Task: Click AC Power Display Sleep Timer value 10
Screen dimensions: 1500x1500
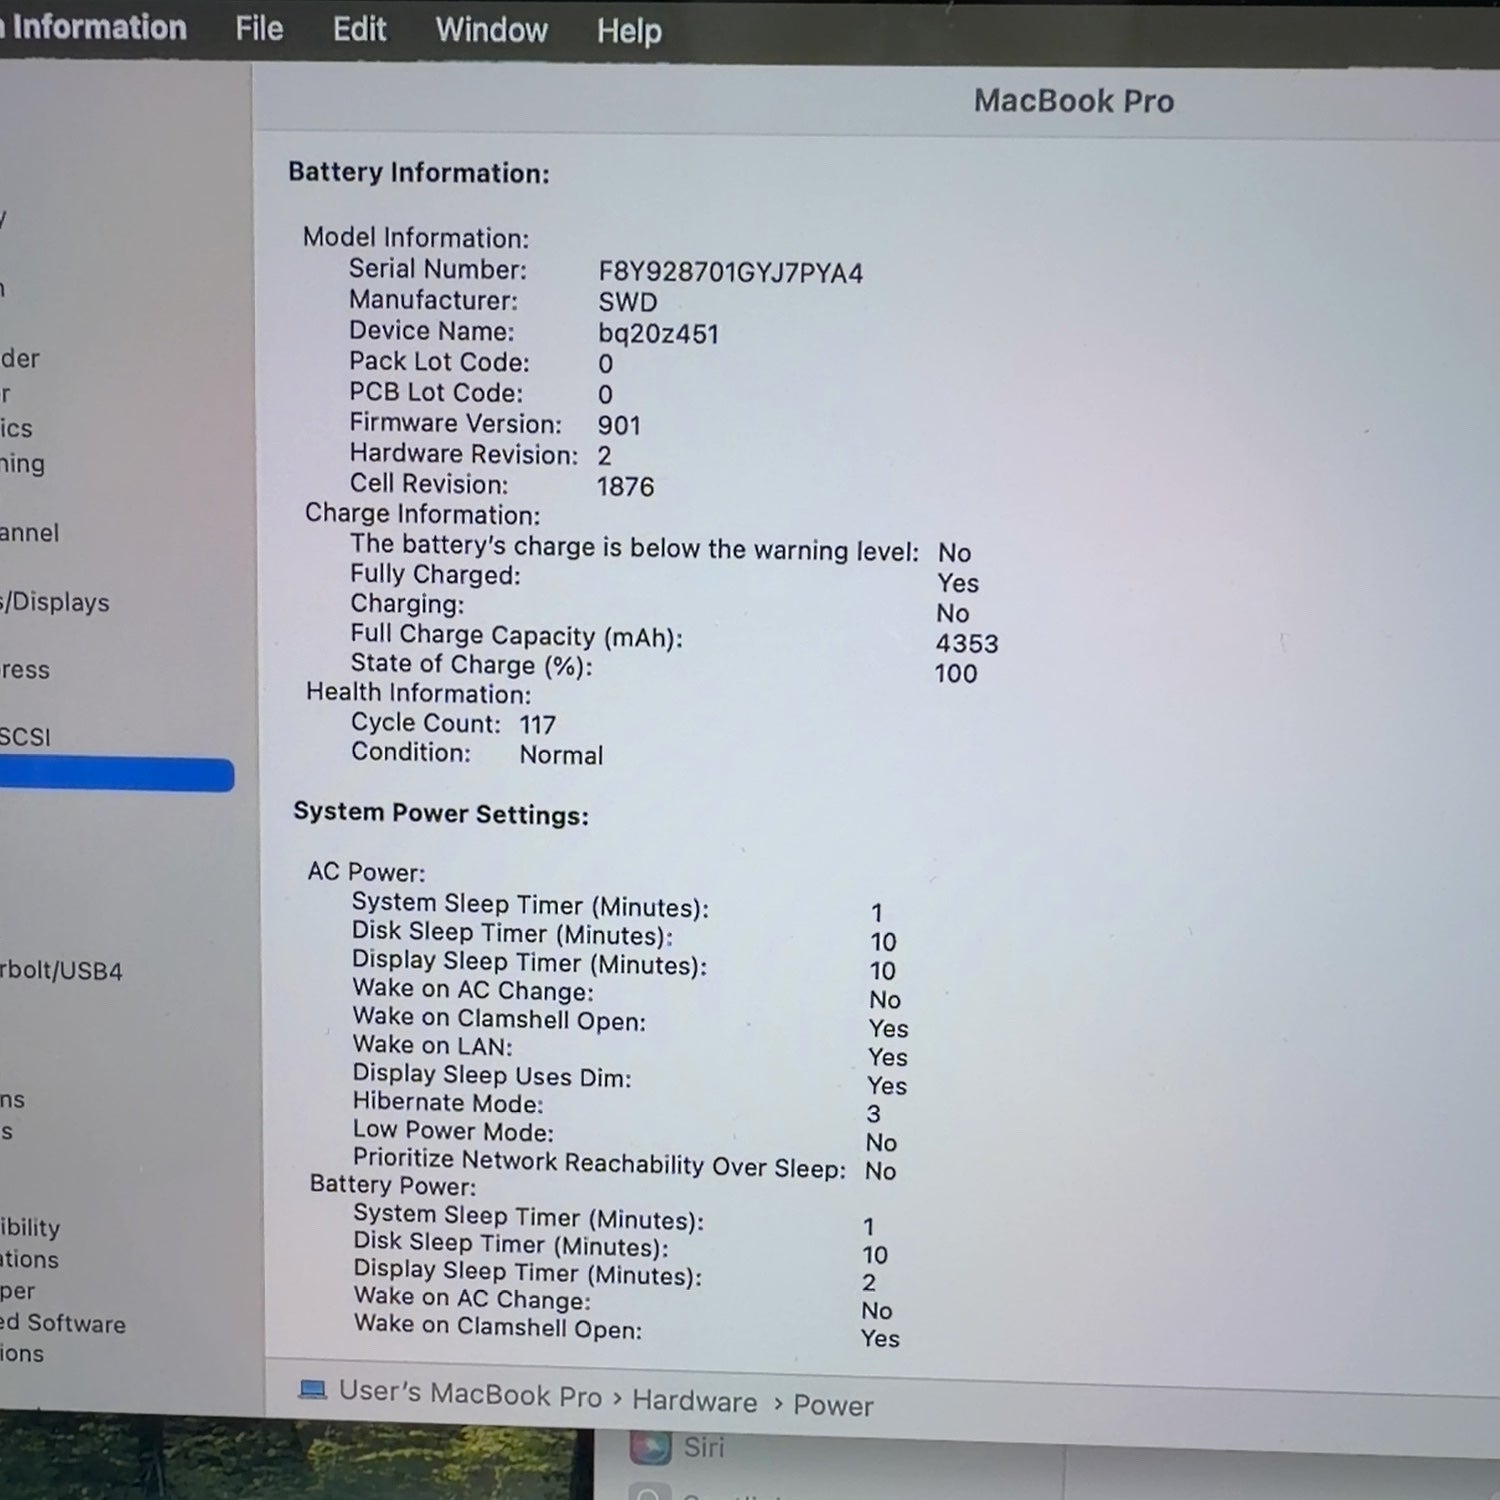Action: point(882,971)
